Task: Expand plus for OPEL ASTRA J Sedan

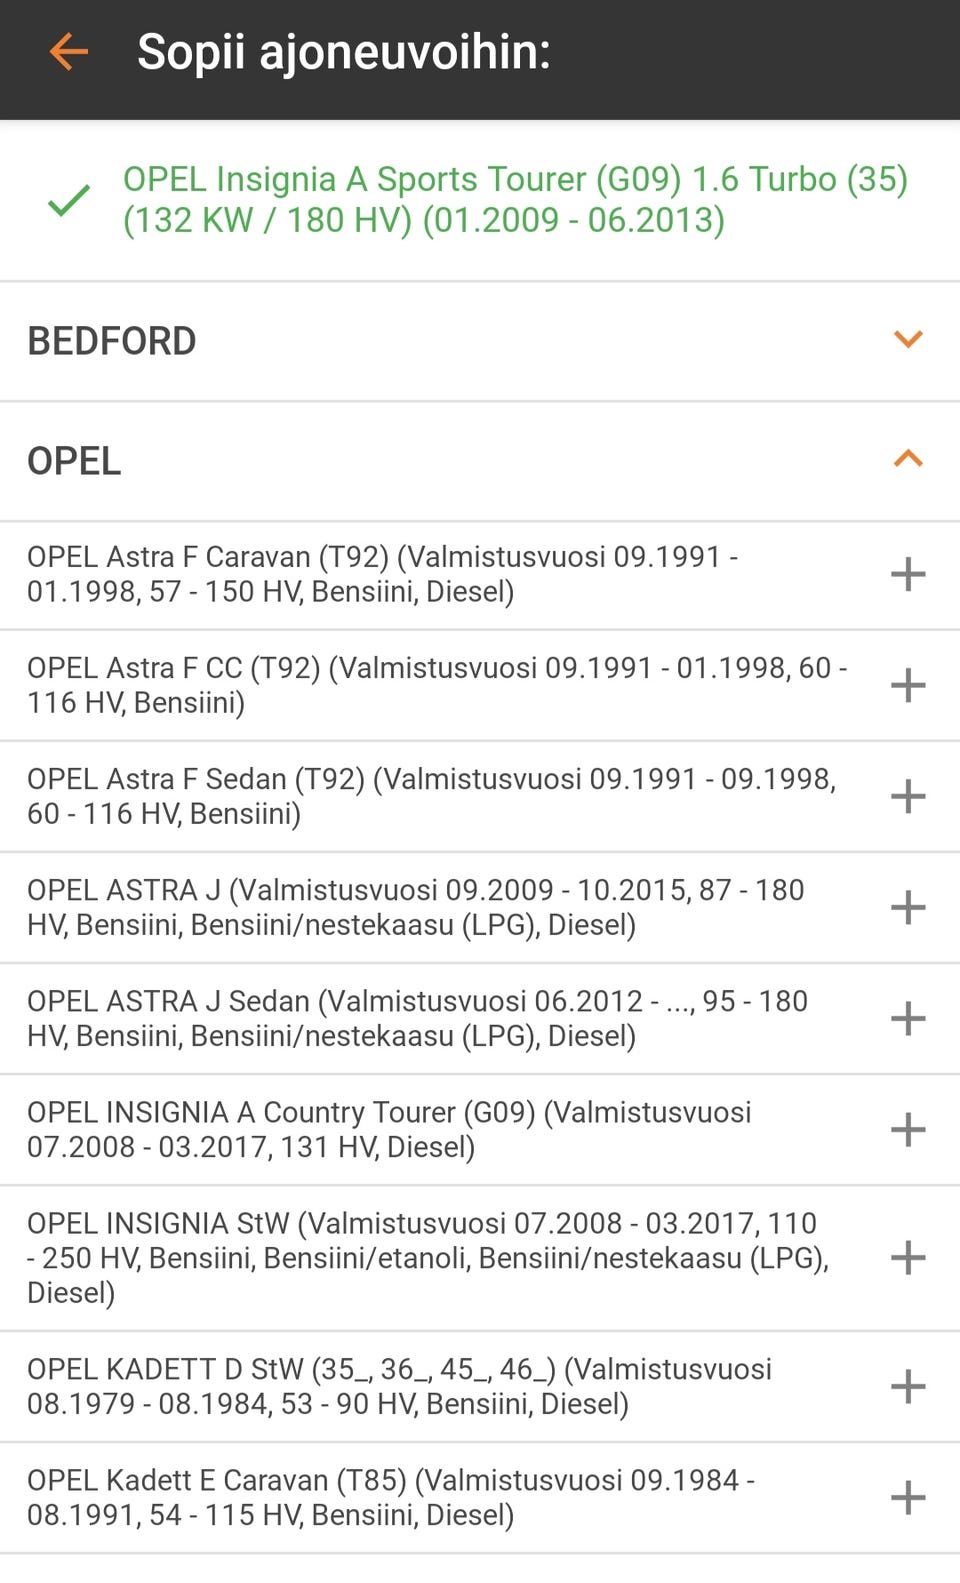Action: (908, 1018)
